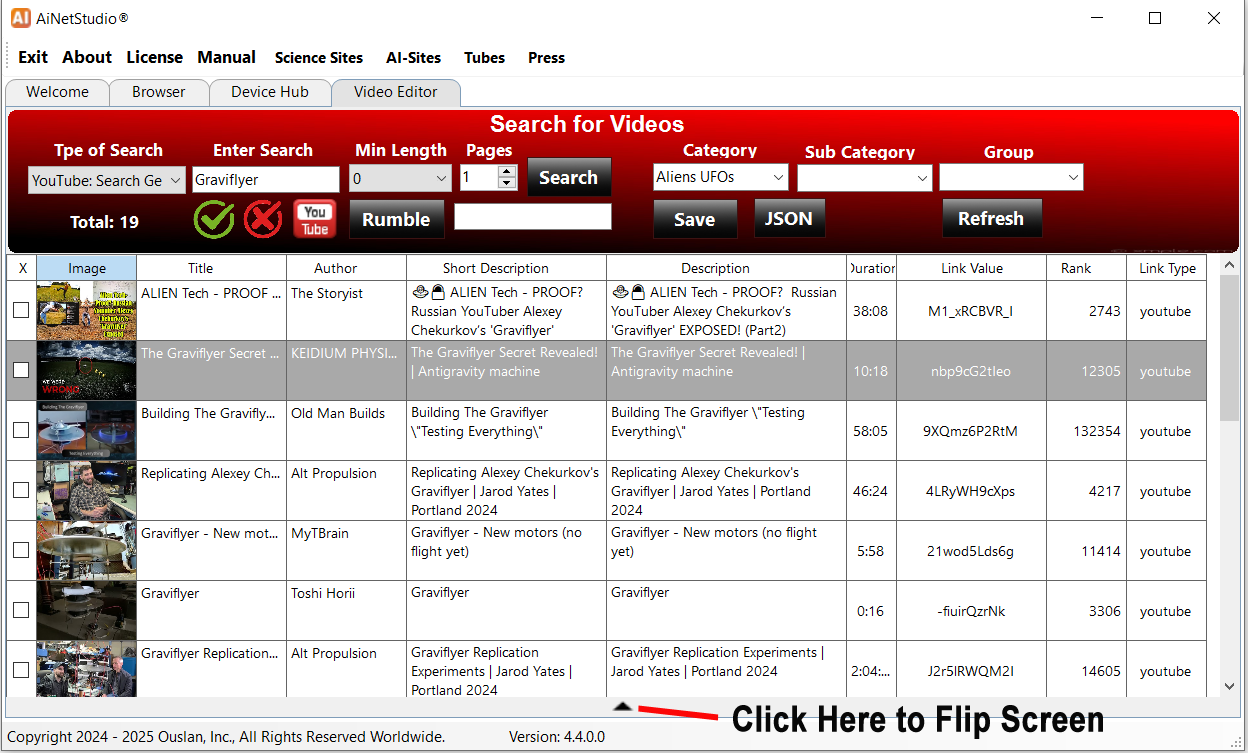Viewport: 1248px width, 753px height.
Task: Open the Min Length dropdown
Action: point(401,179)
